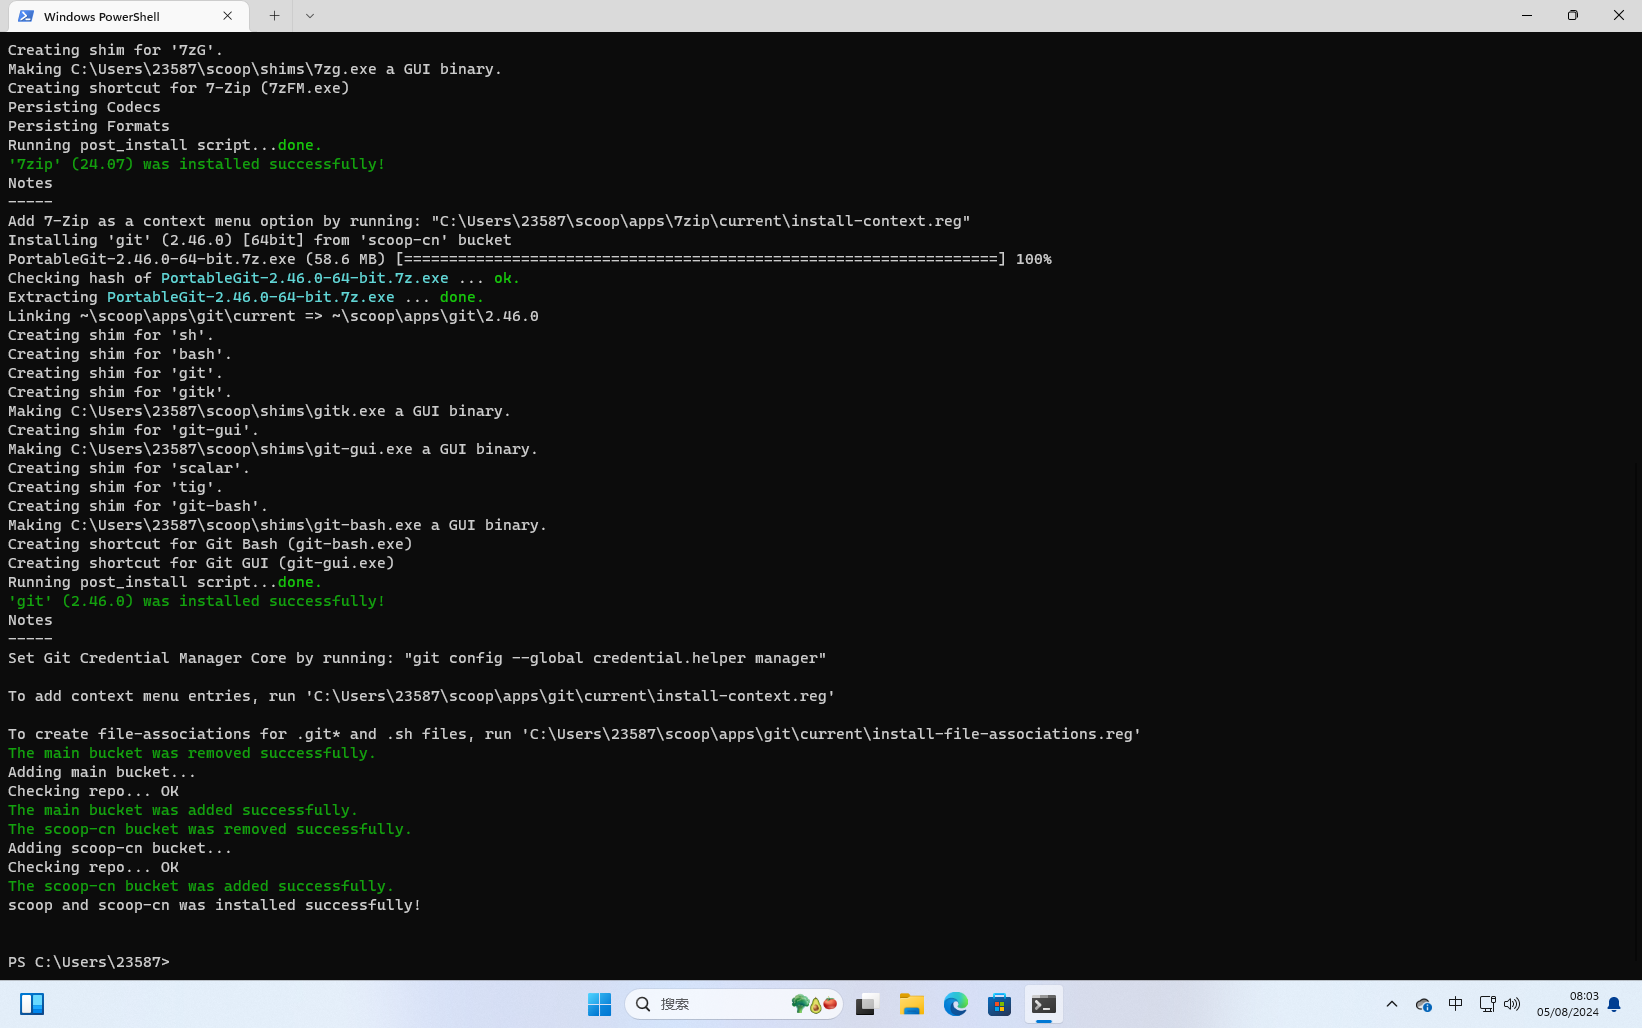Image resolution: width=1642 pixels, height=1028 pixels.
Task: Launch File Explorer from taskbar
Action: (911, 1004)
